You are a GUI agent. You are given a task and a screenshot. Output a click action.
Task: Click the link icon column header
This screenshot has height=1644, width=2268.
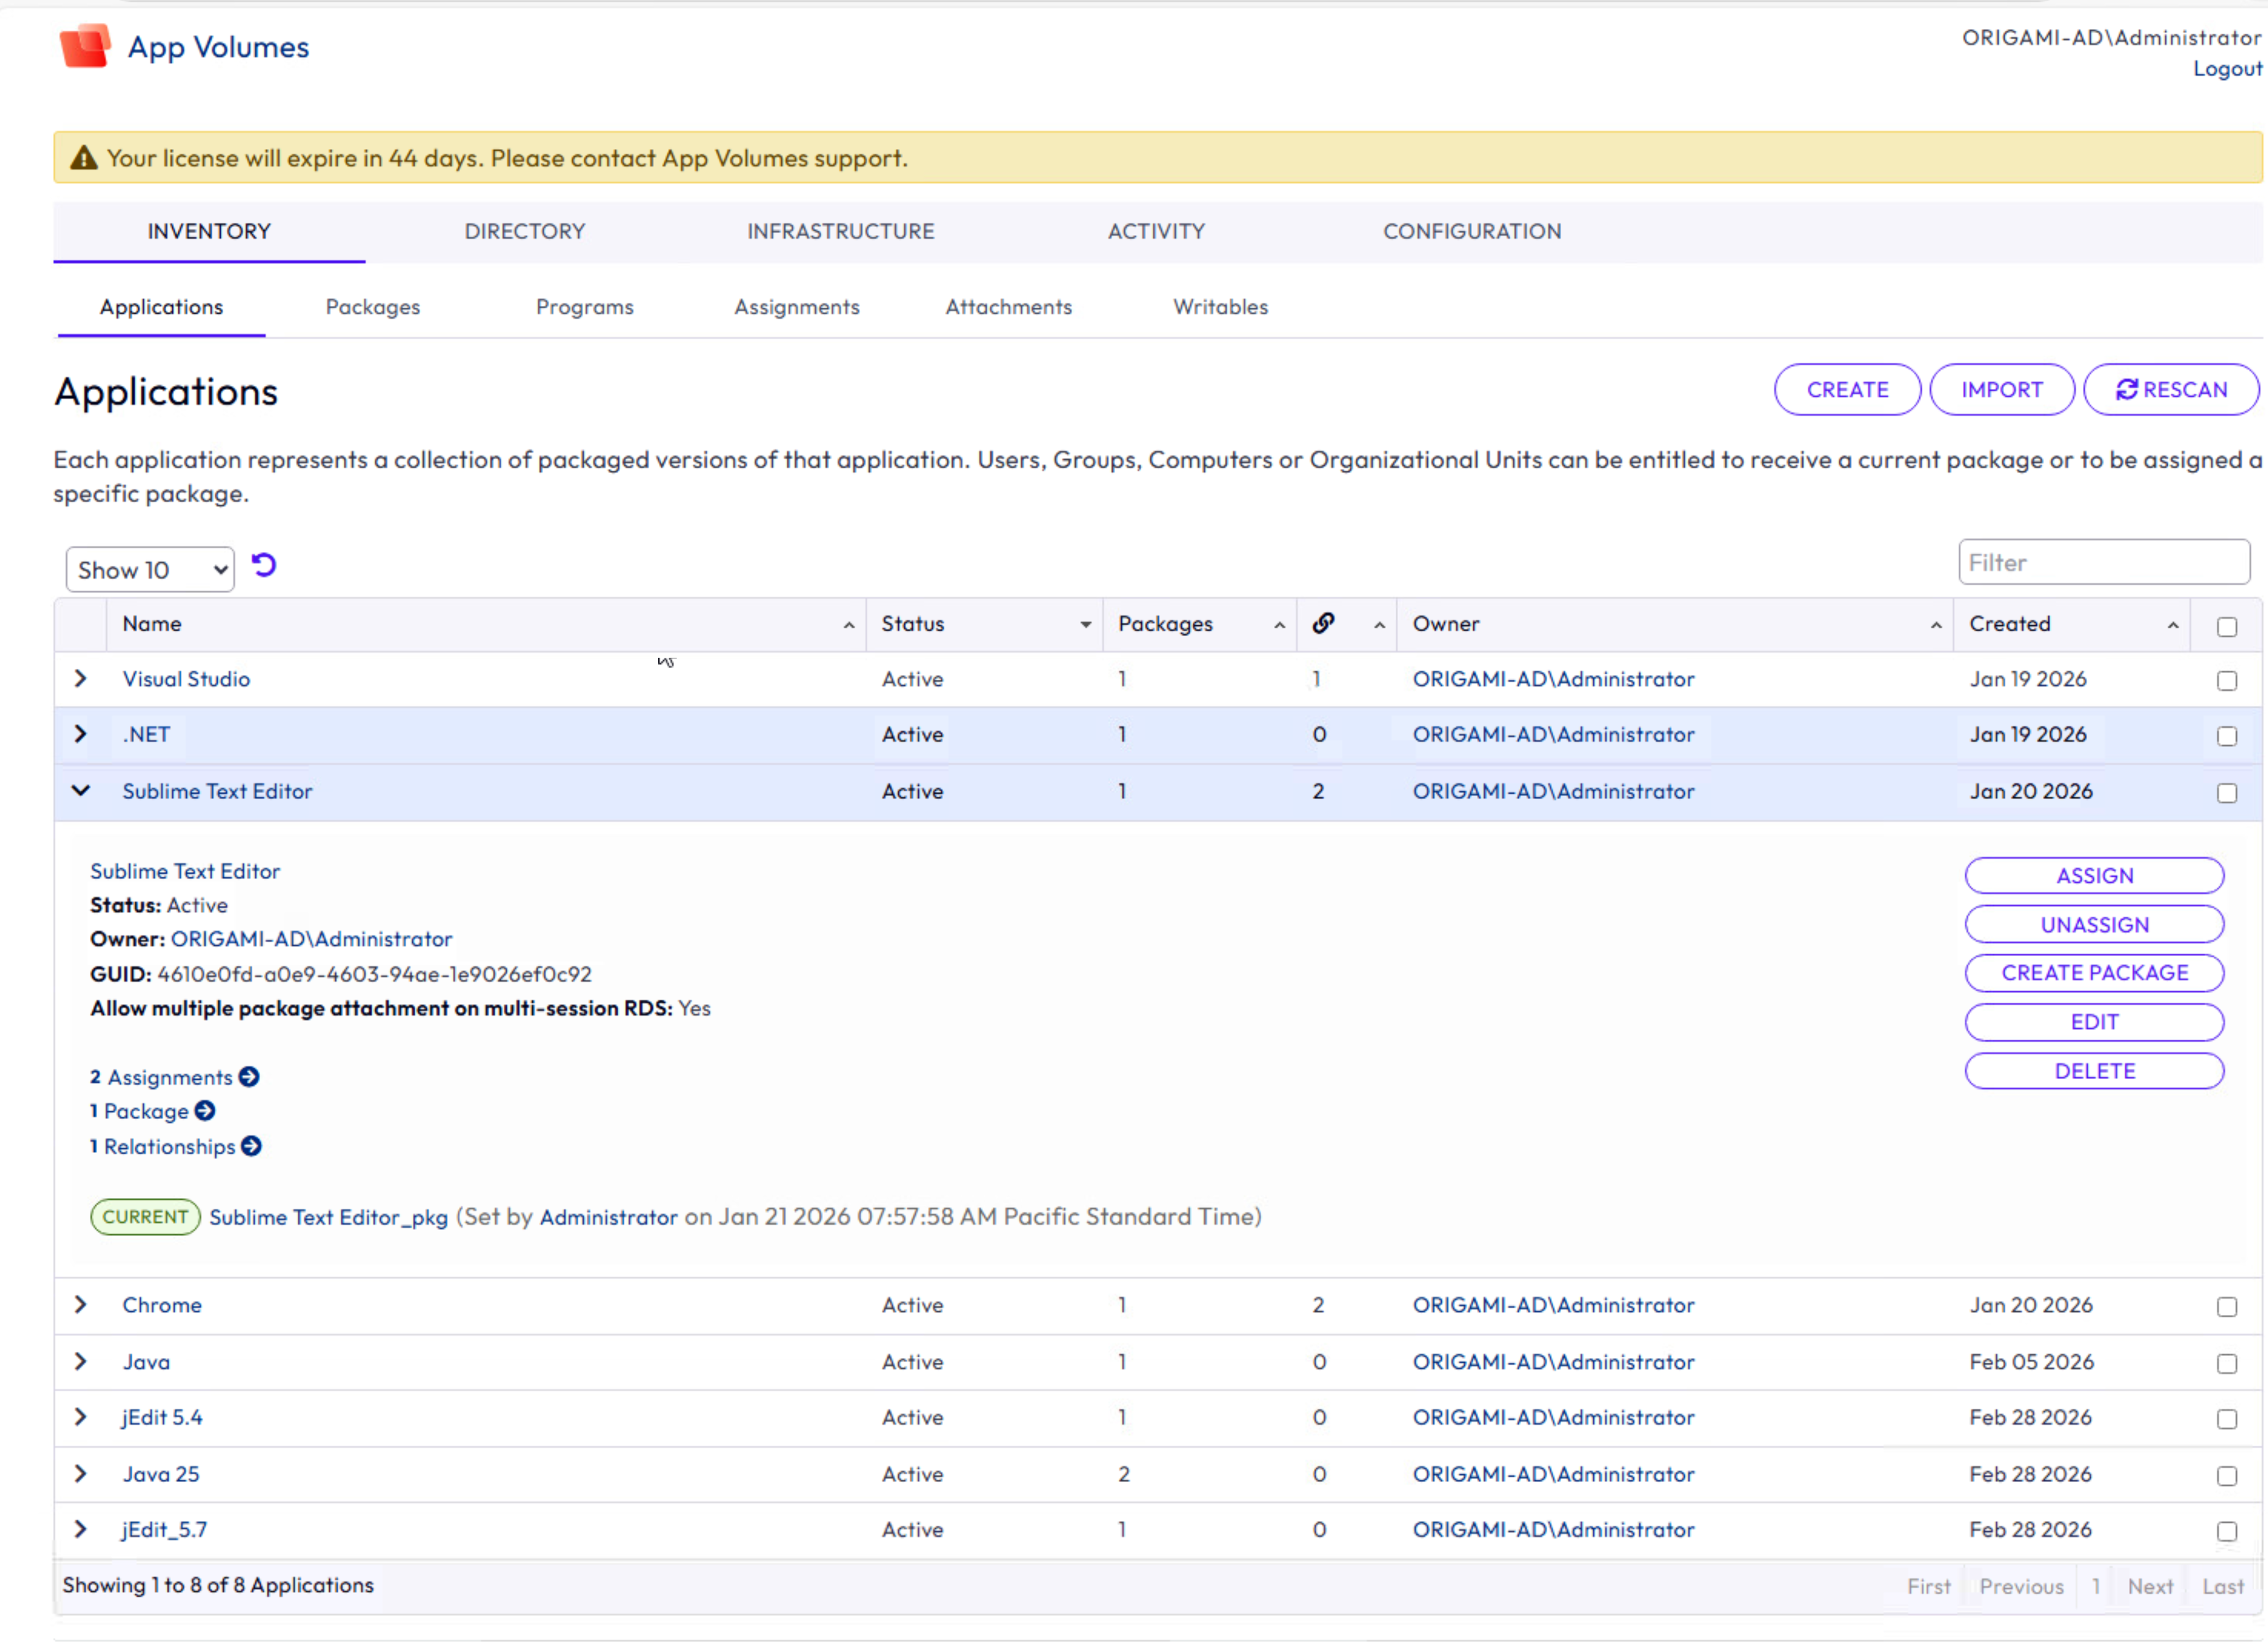1323,624
